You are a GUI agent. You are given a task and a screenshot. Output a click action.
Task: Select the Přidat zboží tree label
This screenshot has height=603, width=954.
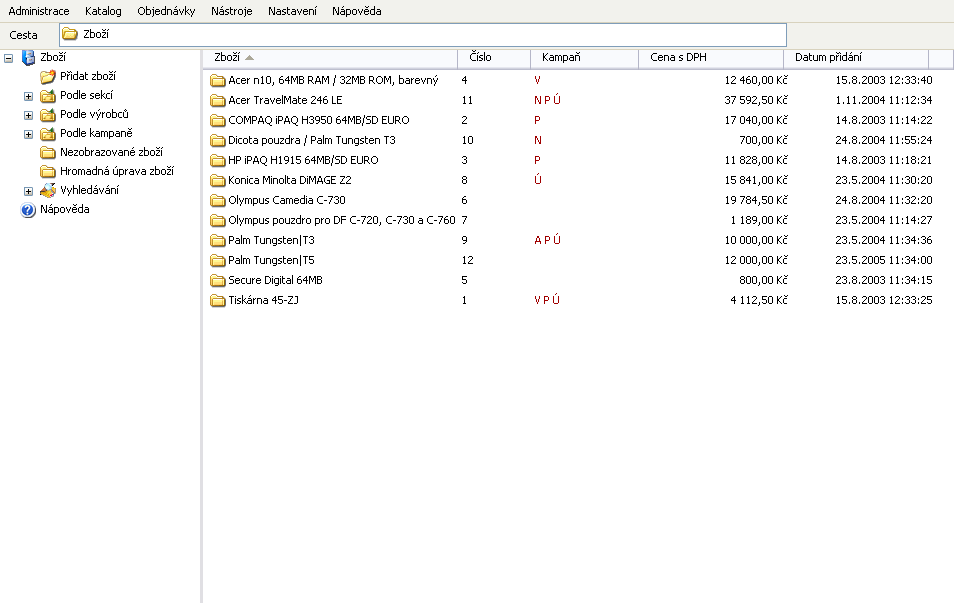pos(88,76)
